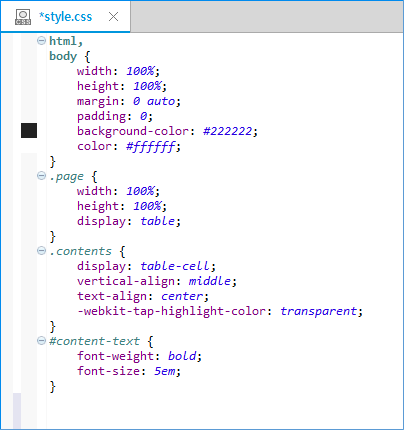
Task: Click the 'vertical-align: middle' line
Action: pyautogui.click(x=157, y=281)
